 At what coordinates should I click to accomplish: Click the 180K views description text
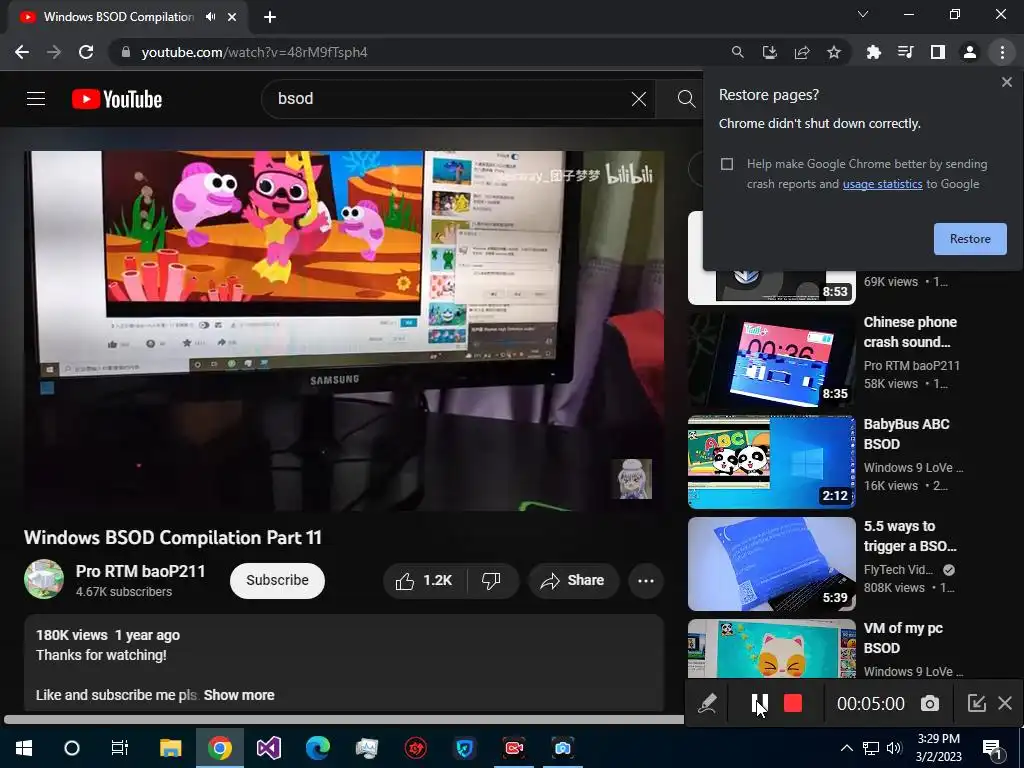[72, 635]
